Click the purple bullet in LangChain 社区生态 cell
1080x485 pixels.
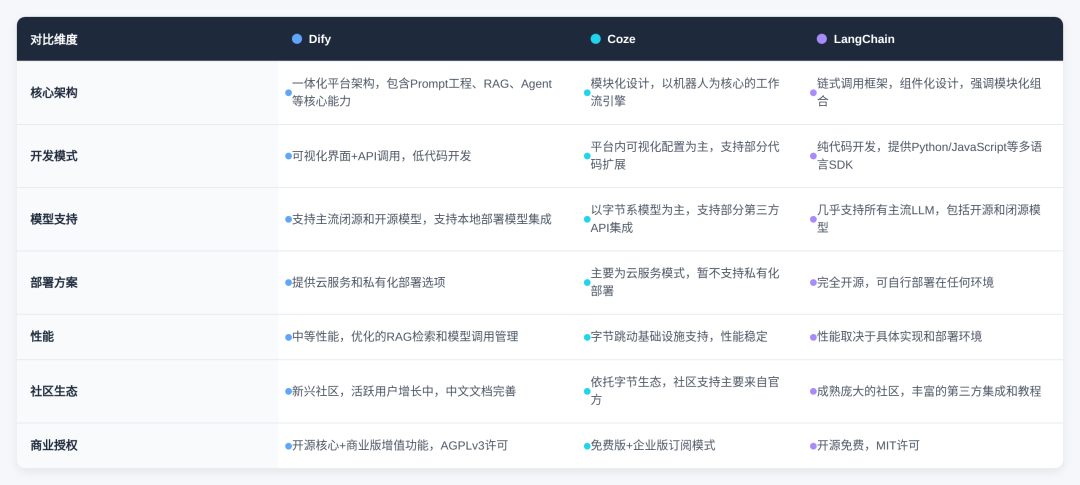coord(813,391)
